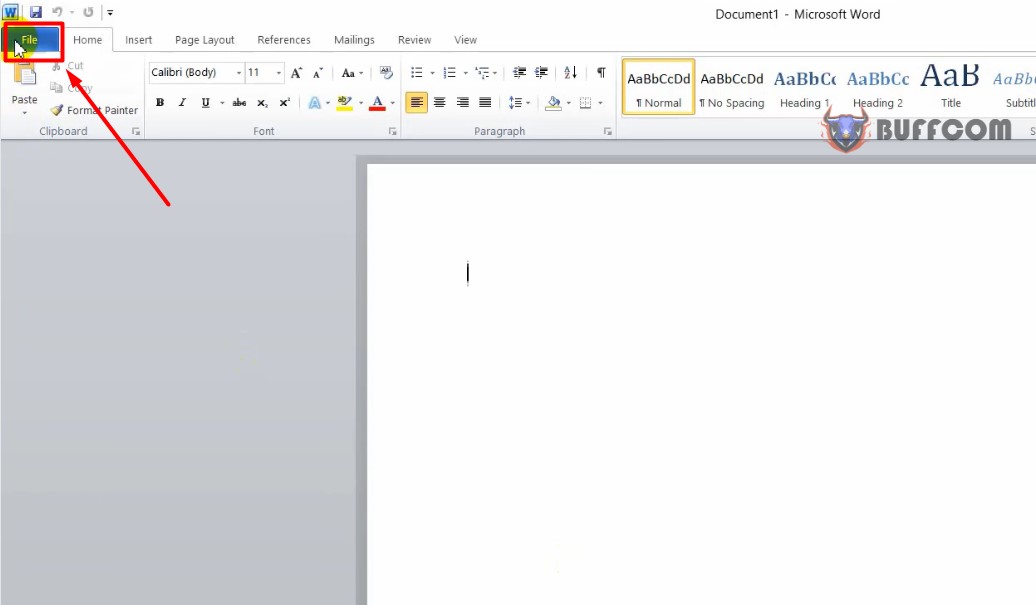Toggle superscript formatting
Image resolution: width=1036 pixels, height=605 pixels.
pos(285,102)
